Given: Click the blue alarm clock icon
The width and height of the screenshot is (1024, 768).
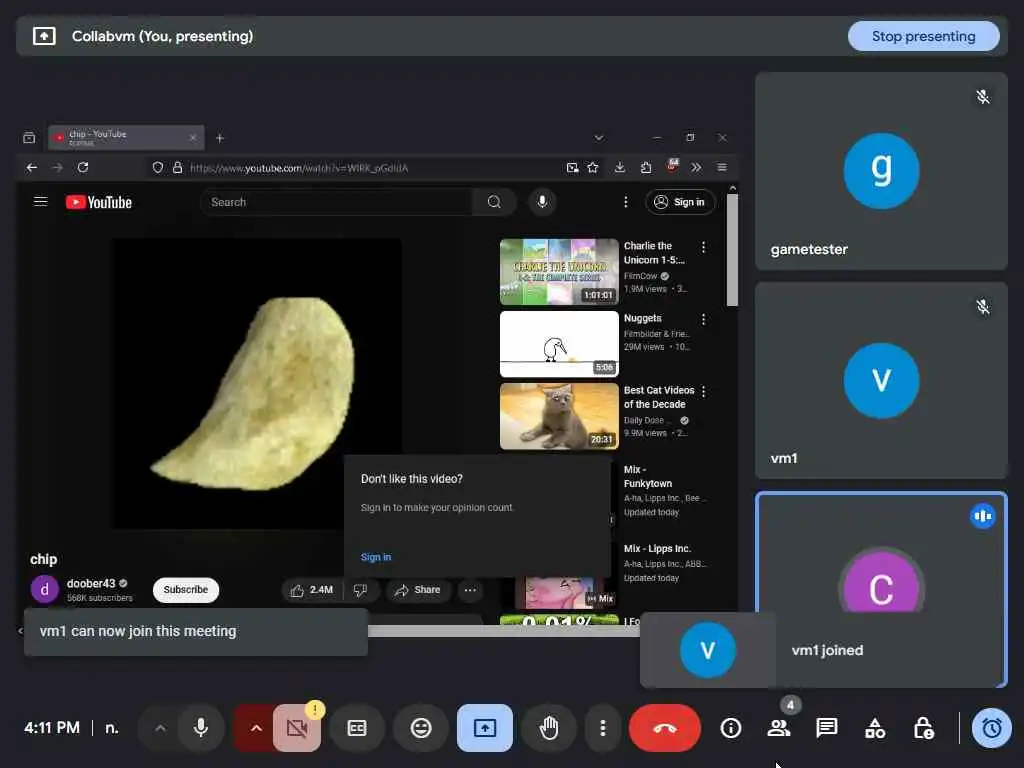Looking at the screenshot, I should (x=992, y=728).
